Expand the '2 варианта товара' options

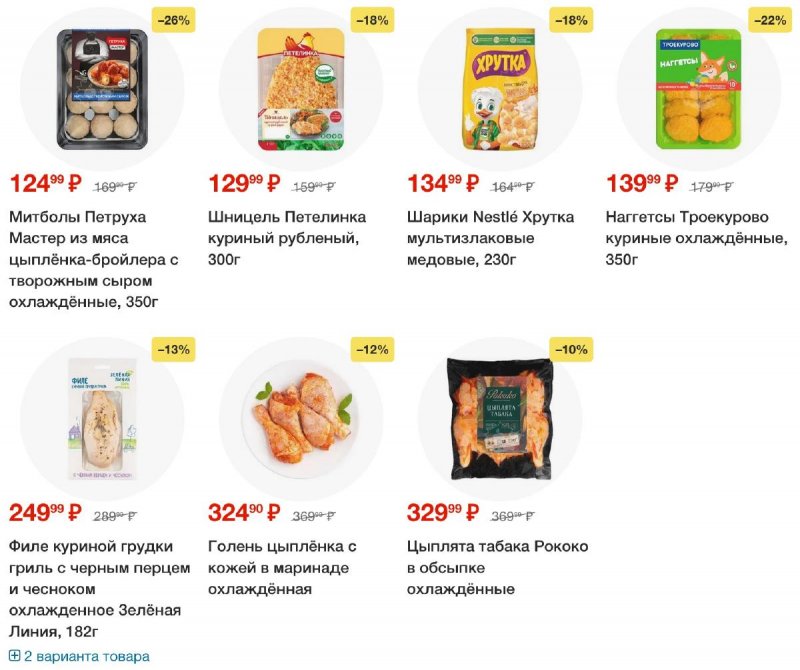pyautogui.click(x=86, y=656)
